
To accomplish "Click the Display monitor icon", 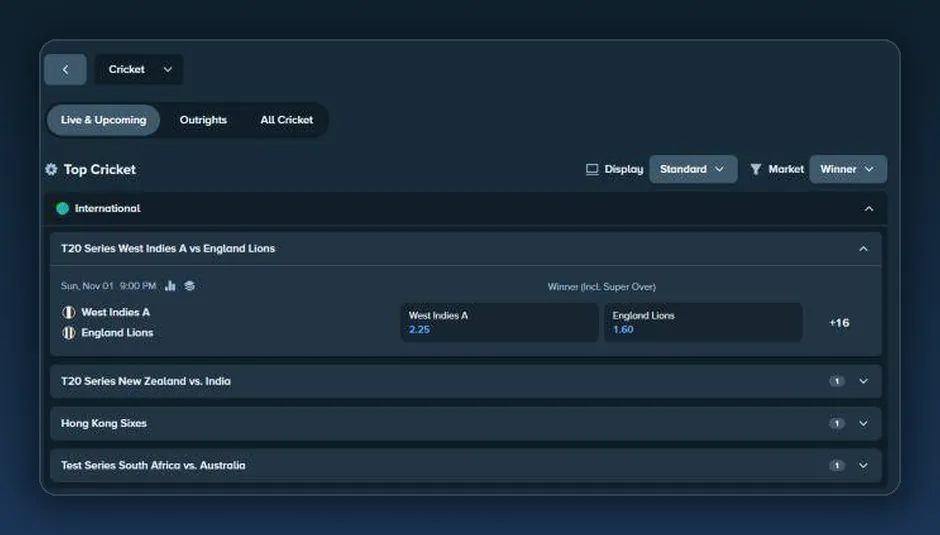I will tap(592, 169).
